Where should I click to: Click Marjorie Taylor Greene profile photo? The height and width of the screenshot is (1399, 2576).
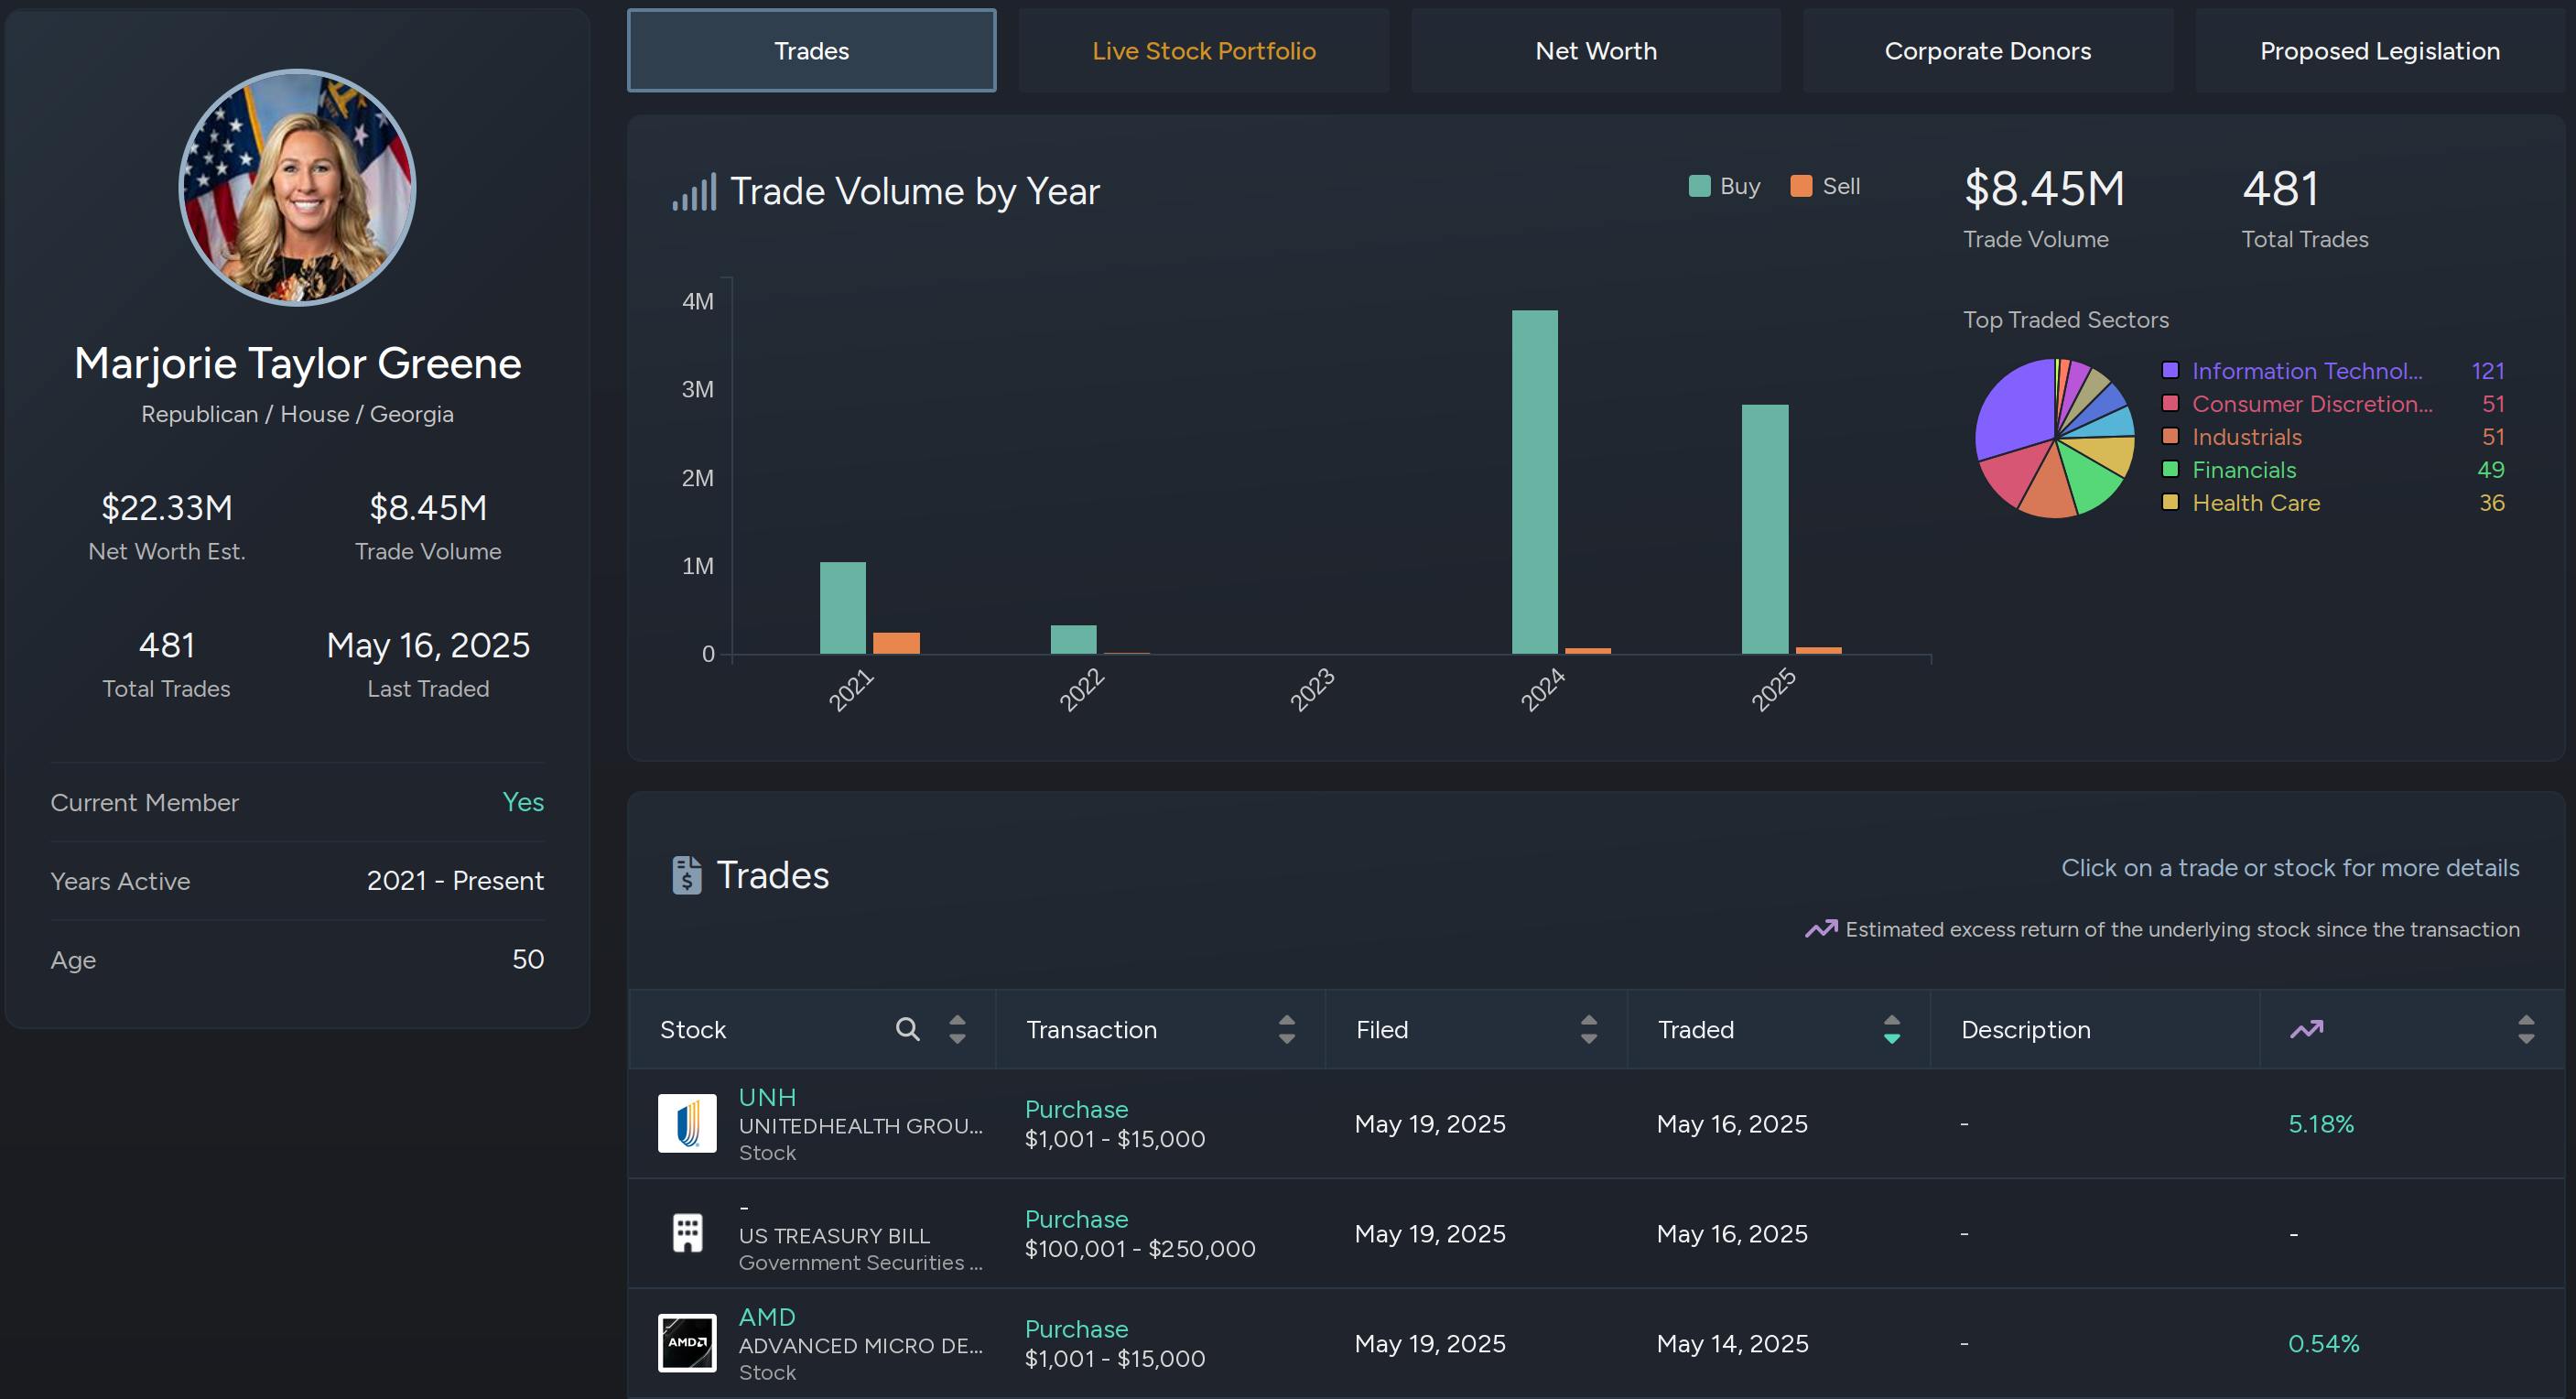click(x=297, y=187)
